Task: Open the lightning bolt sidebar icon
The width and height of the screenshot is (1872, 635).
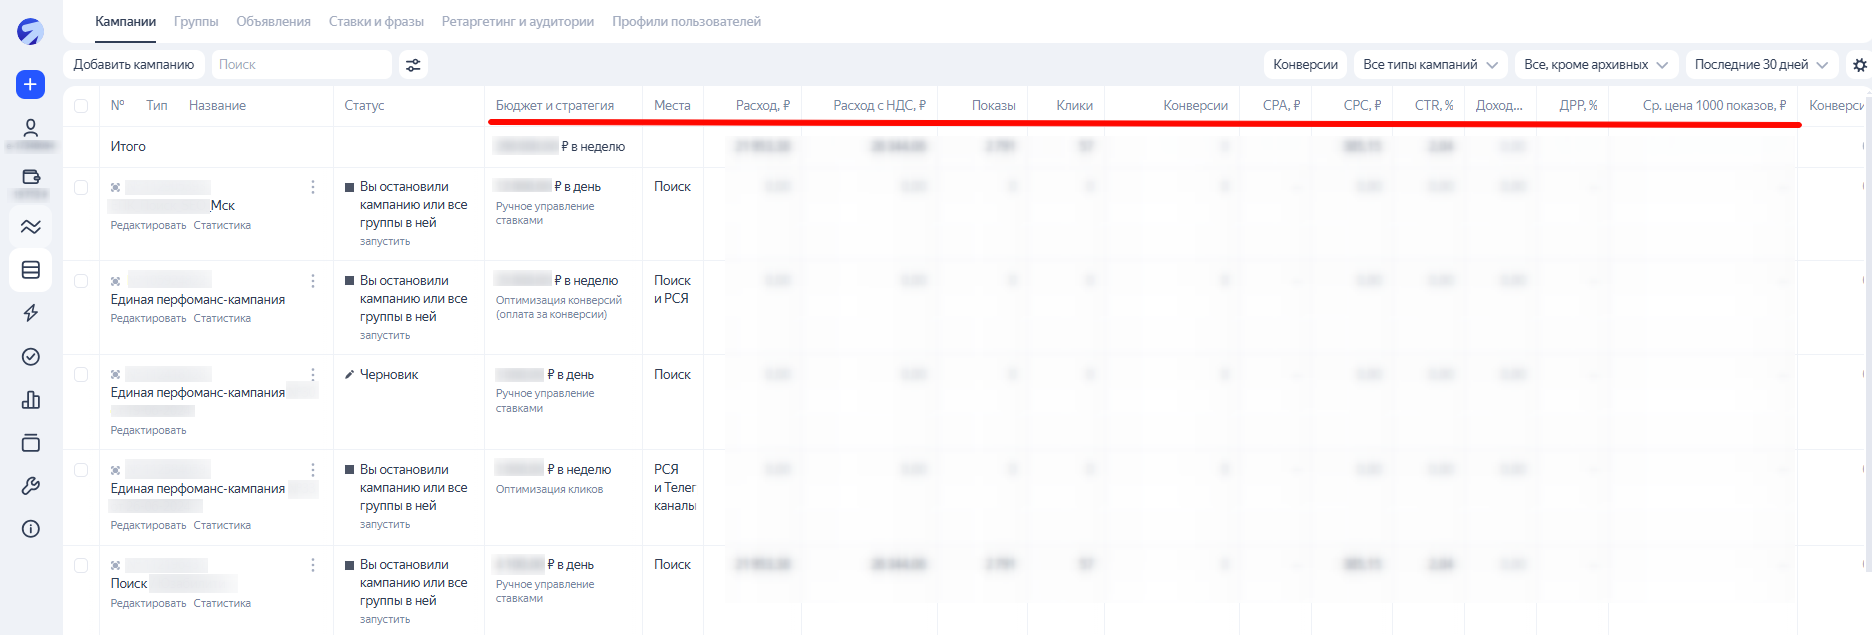Action: (x=31, y=313)
